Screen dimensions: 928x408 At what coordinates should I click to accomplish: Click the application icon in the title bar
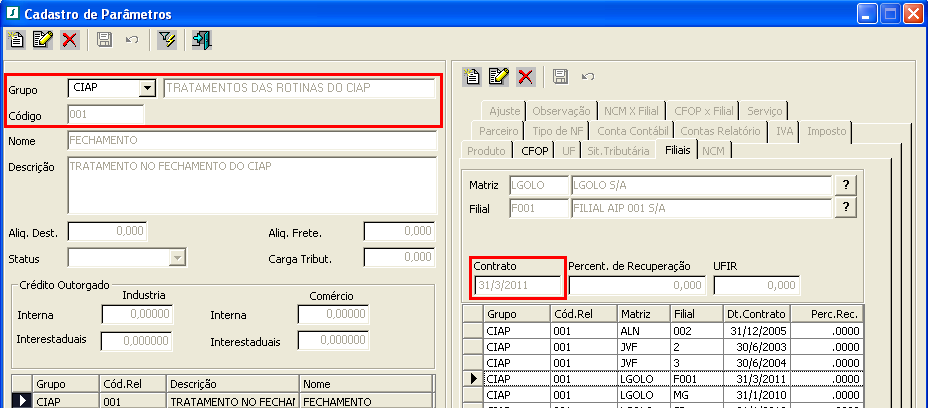(12, 14)
